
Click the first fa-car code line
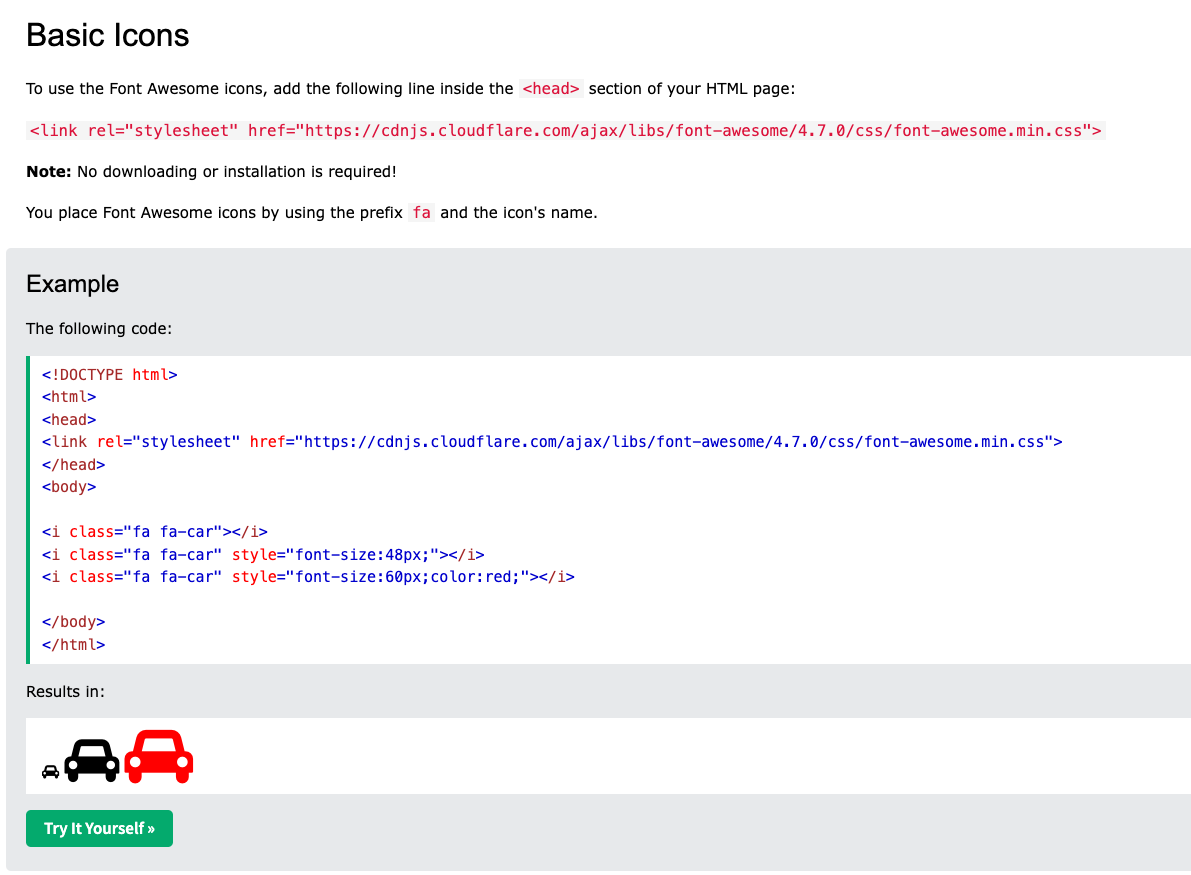click(154, 531)
